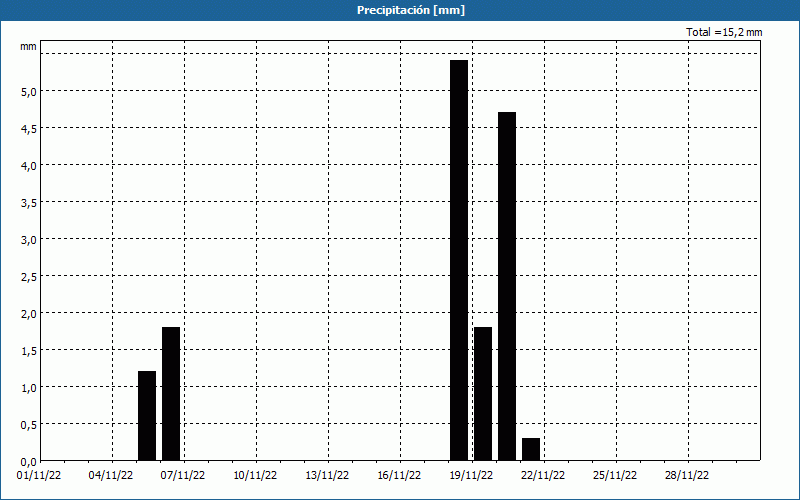
Task: Select the Total =15,2 mm label
Action: (724, 32)
